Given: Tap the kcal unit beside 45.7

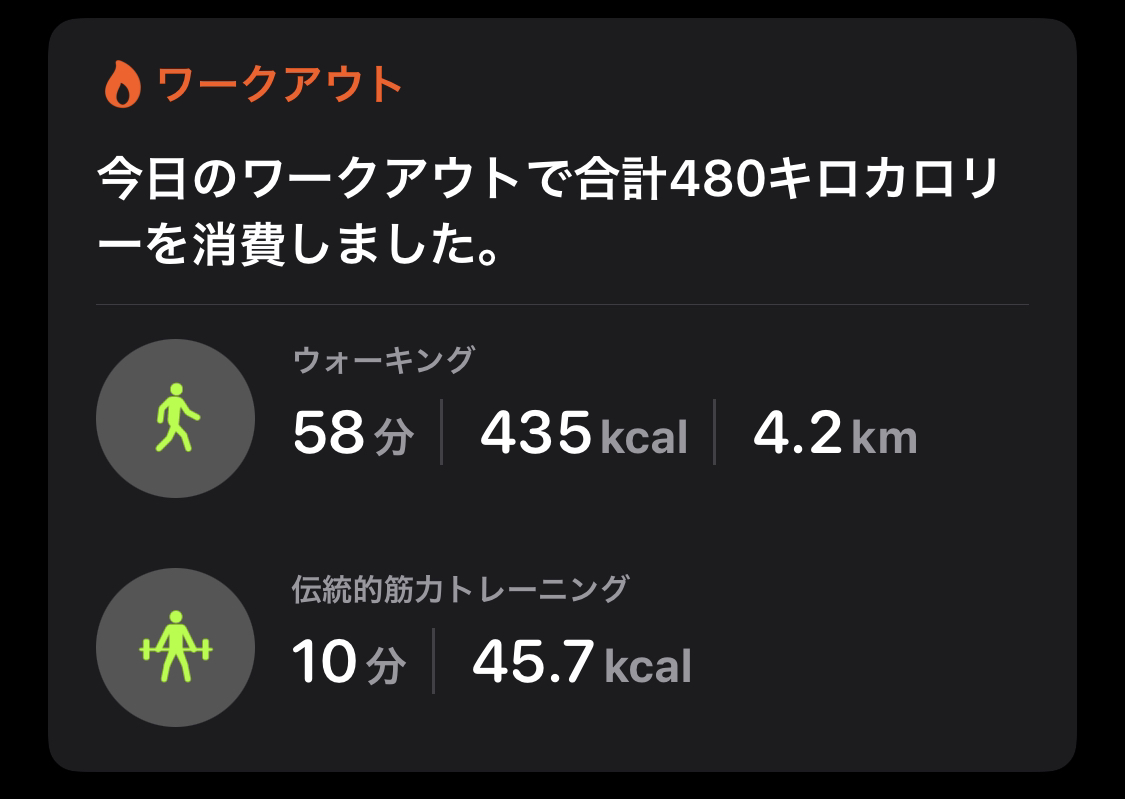Looking at the screenshot, I should (x=648, y=666).
